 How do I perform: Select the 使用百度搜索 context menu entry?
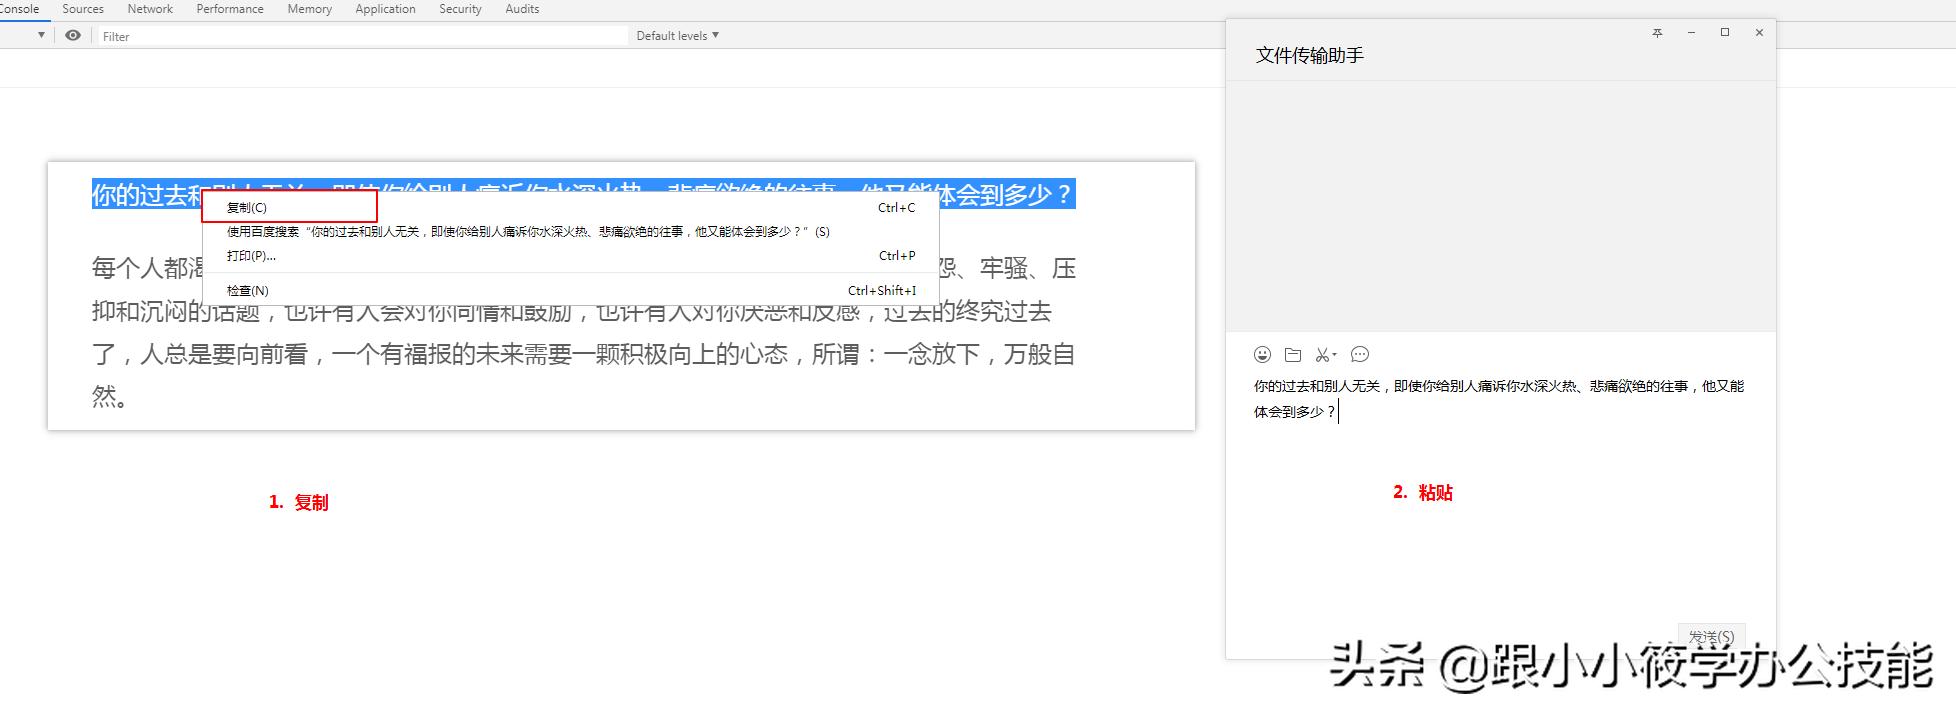(570, 231)
